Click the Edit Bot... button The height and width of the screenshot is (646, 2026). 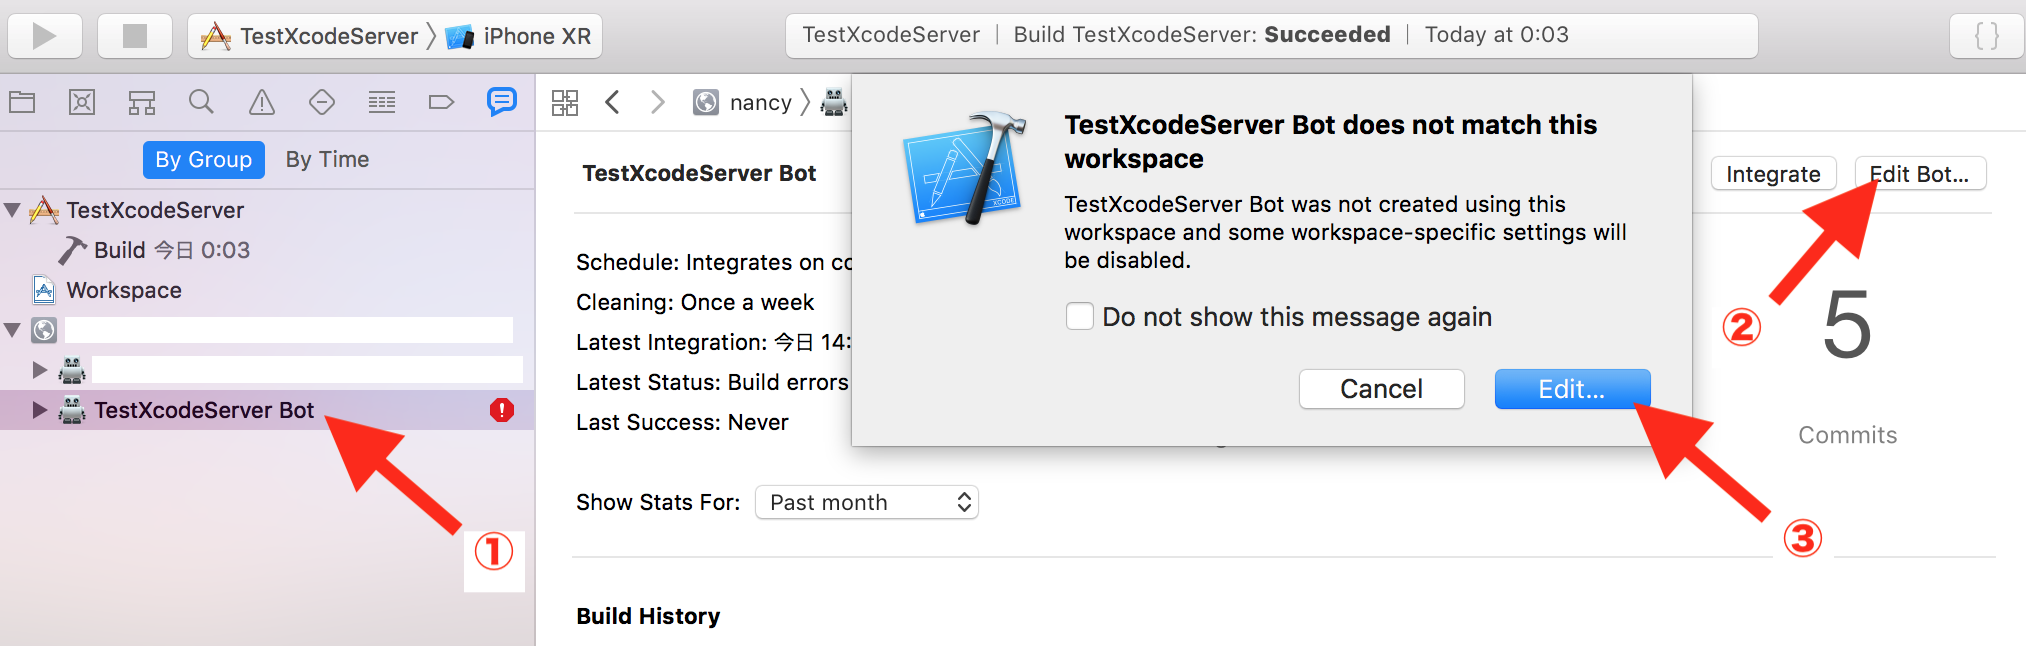pyautogui.click(x=1920, y=174)
